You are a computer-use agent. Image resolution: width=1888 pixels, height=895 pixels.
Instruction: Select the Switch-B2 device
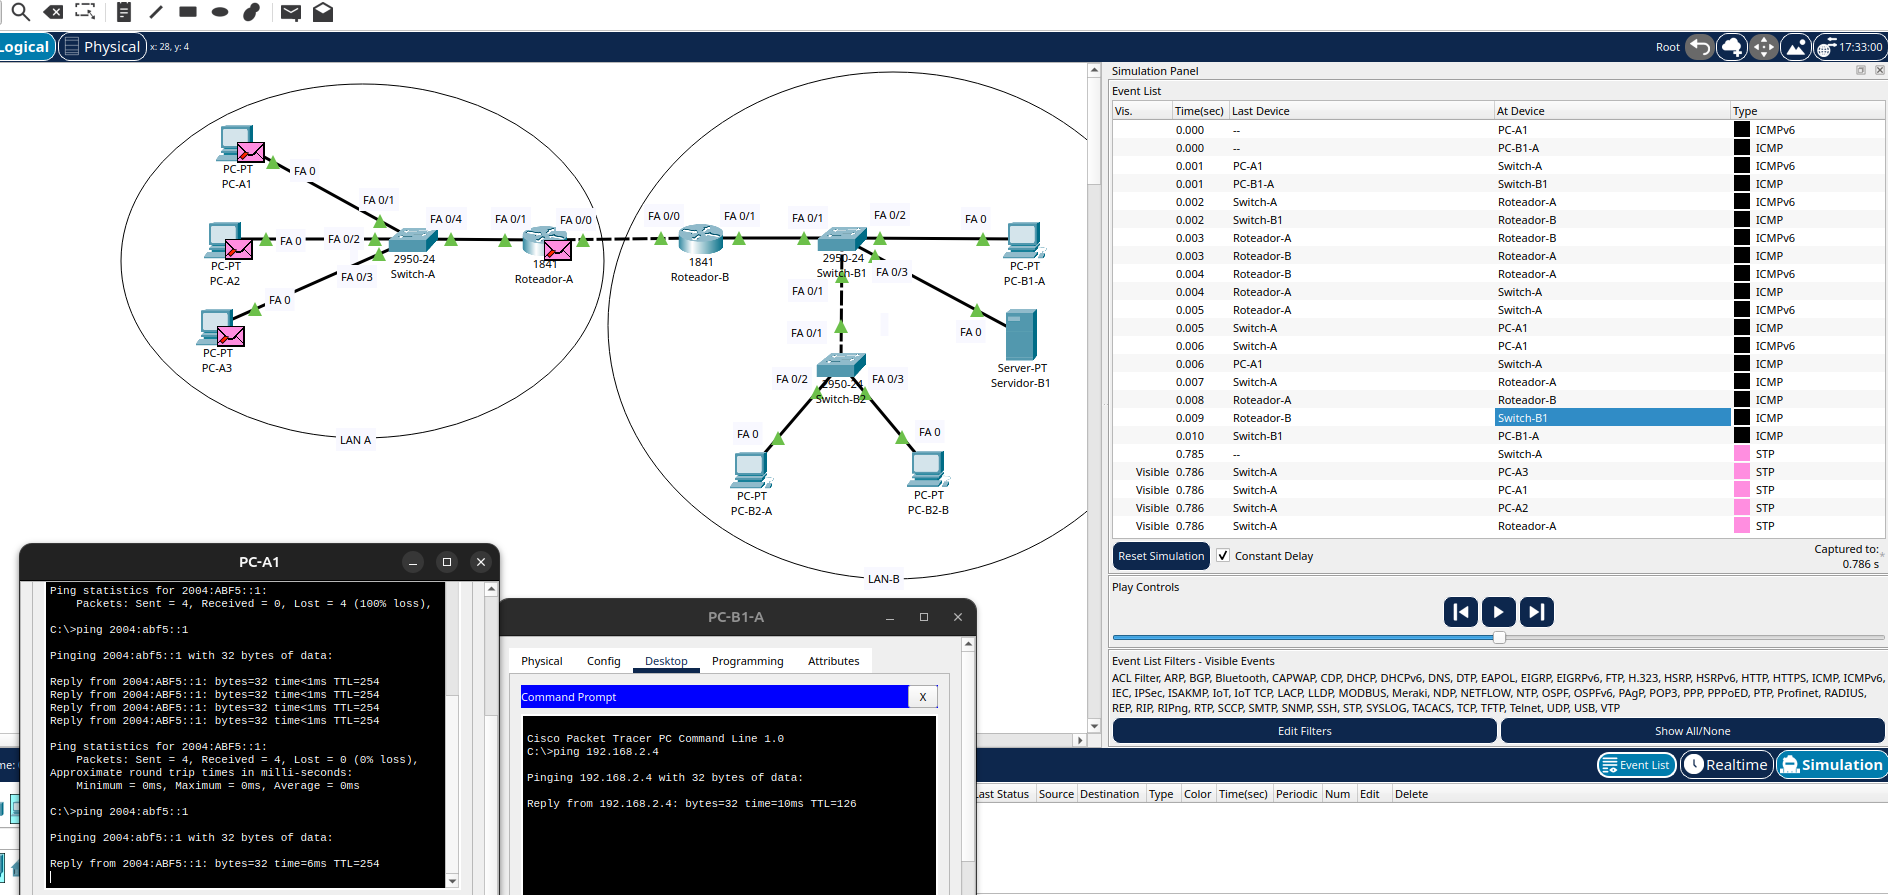(x=840, y=365)
